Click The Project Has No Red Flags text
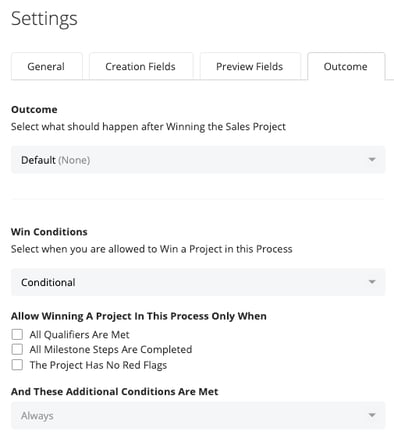 point(98,365)
